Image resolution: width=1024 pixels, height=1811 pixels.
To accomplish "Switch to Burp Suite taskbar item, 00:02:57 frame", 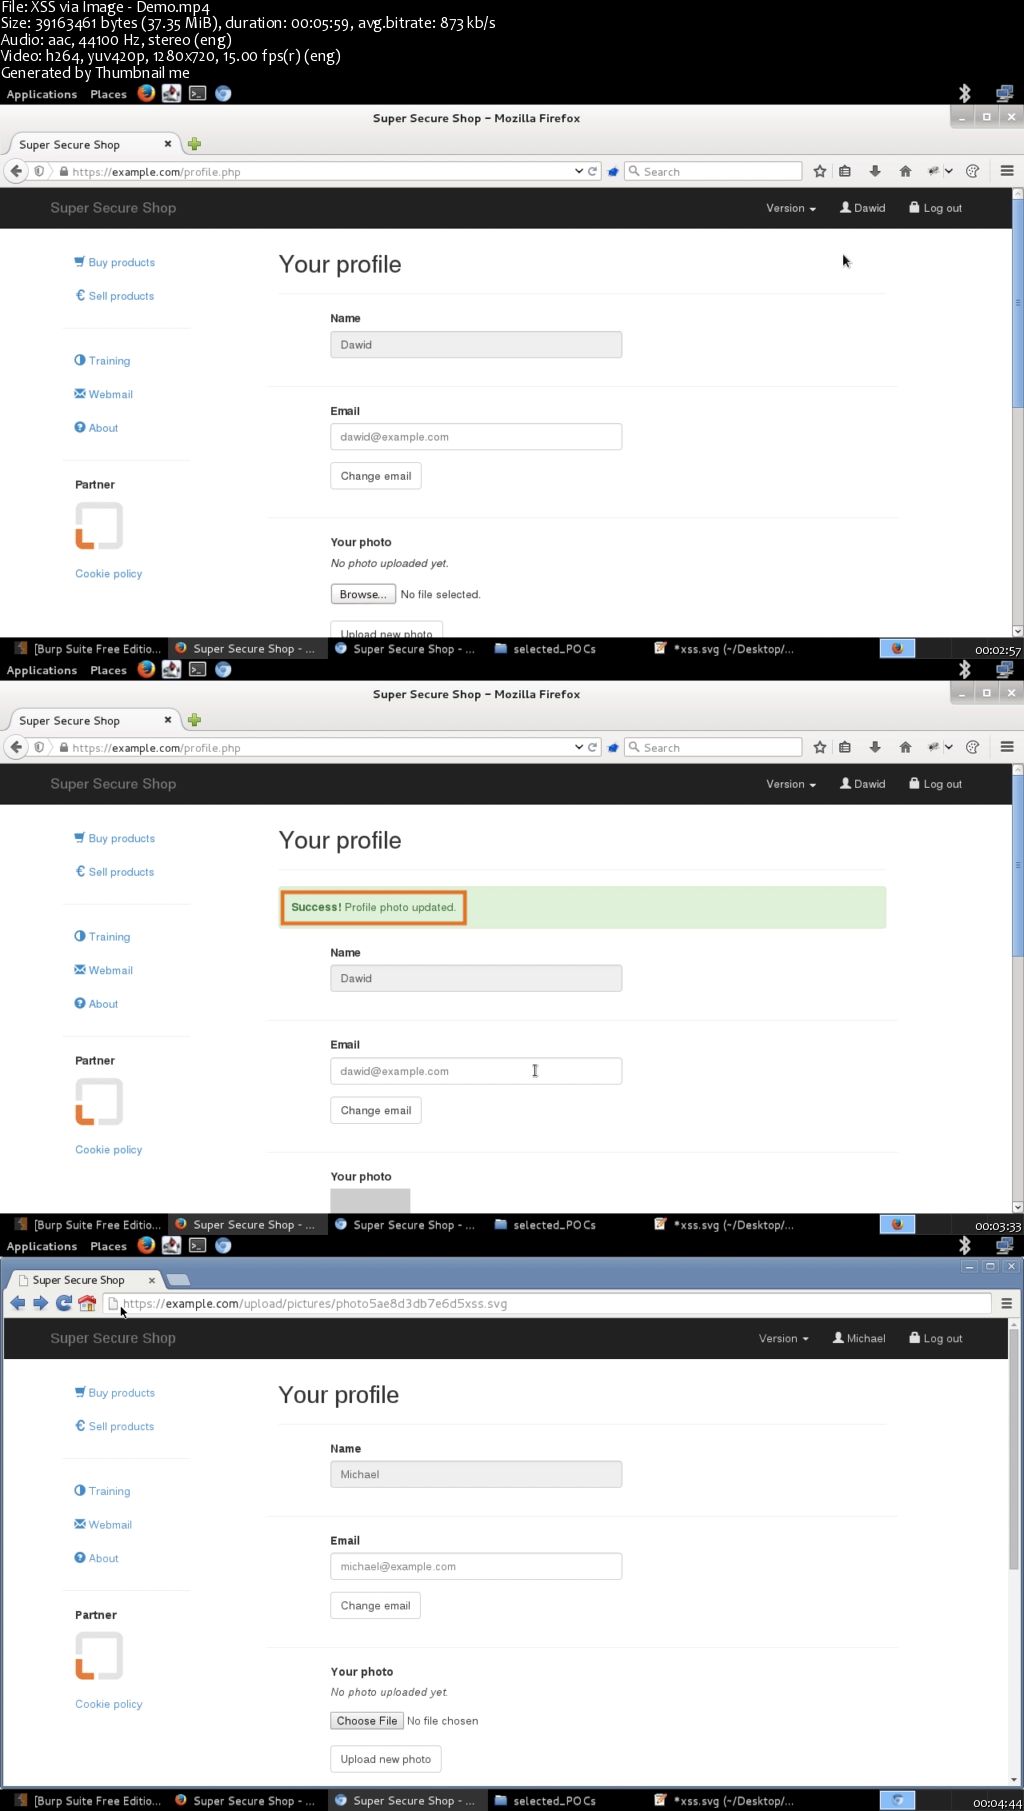I will click(x=87, y=649).
